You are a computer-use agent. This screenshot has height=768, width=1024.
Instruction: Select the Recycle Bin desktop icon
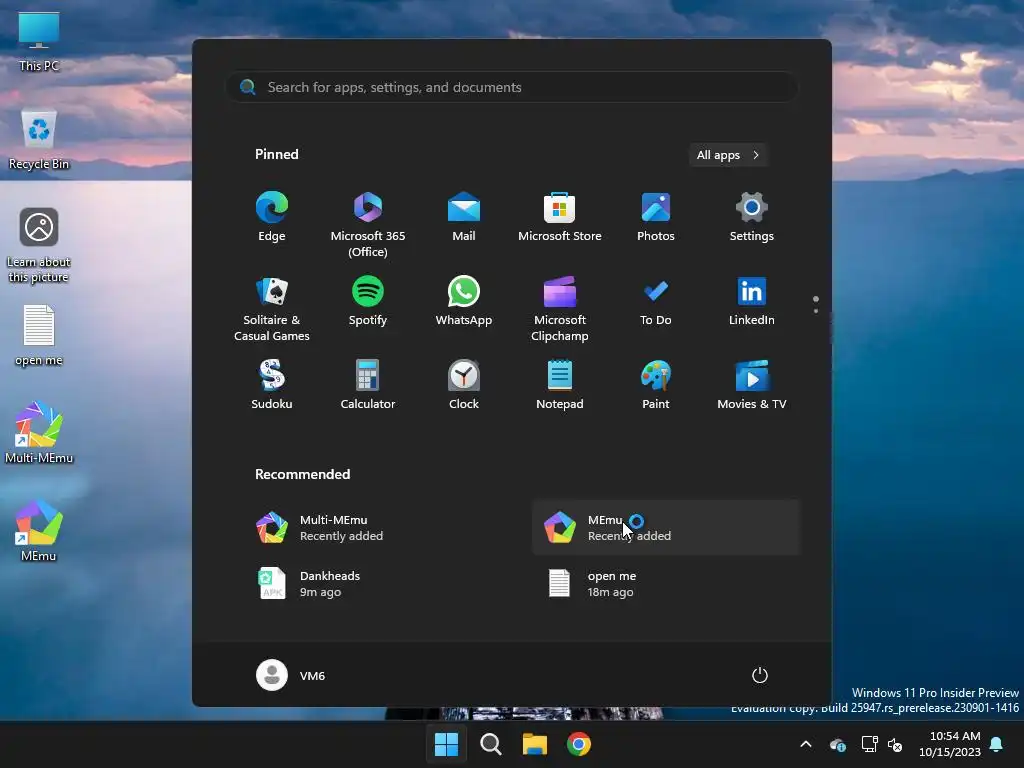click(39, 140)
